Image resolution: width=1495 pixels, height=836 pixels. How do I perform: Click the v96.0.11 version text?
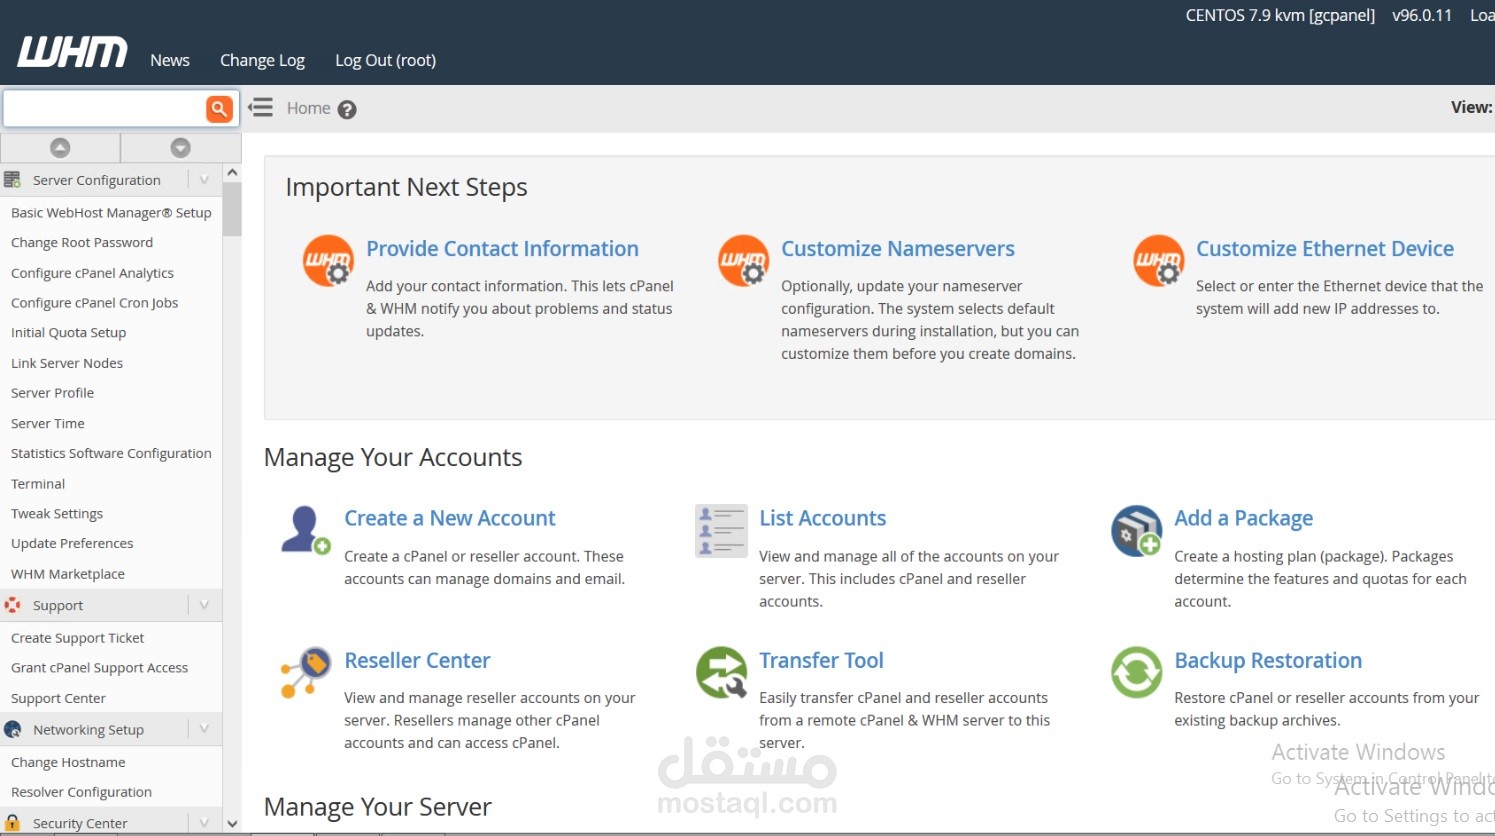pos(1422,16)
